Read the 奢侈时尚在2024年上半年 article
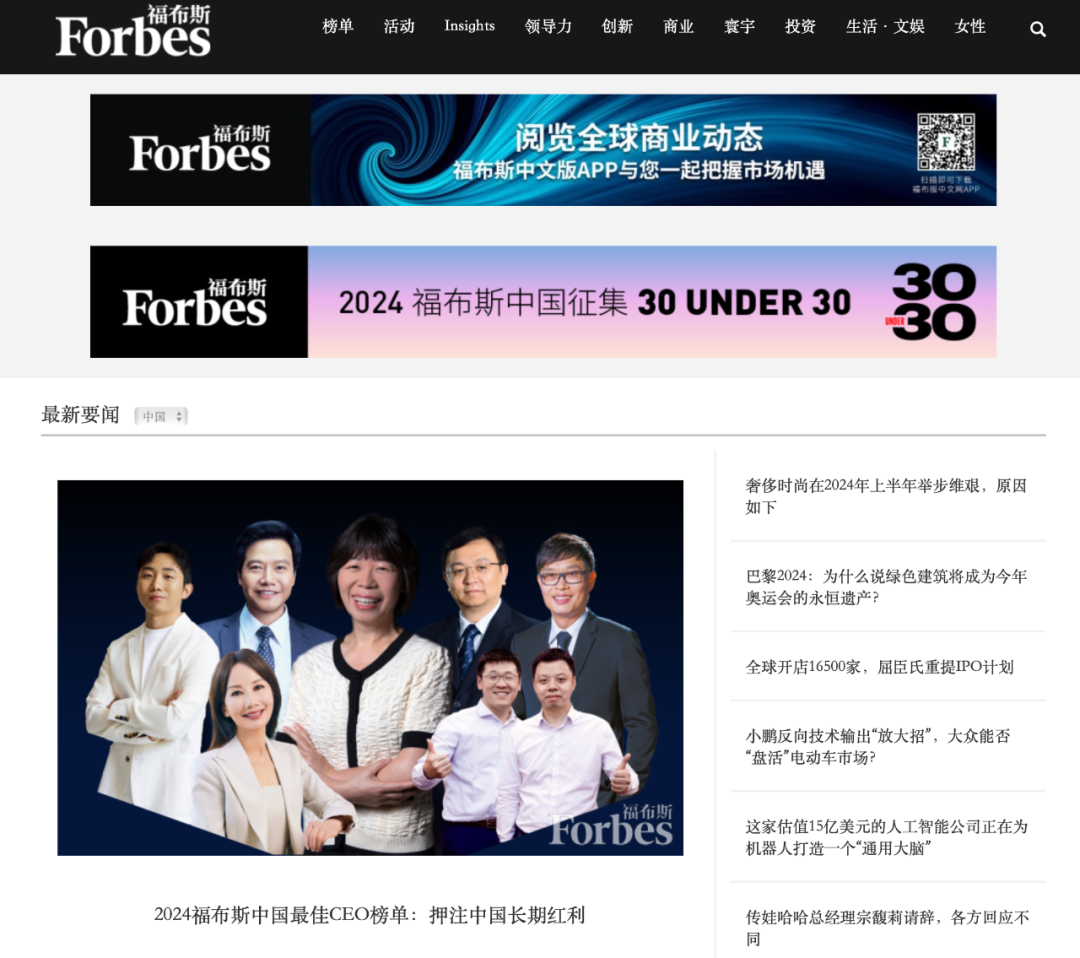The width and height of the screenshot is (1080, 958). [886, 496]
